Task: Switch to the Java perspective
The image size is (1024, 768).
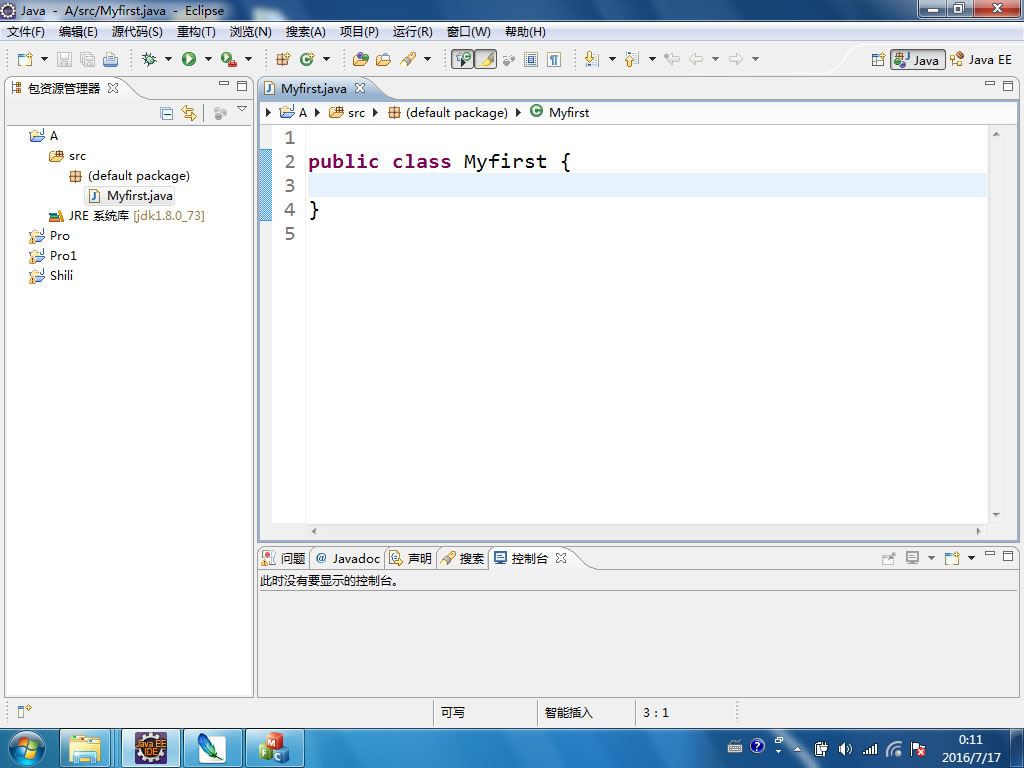Action: tap(918, 59)
